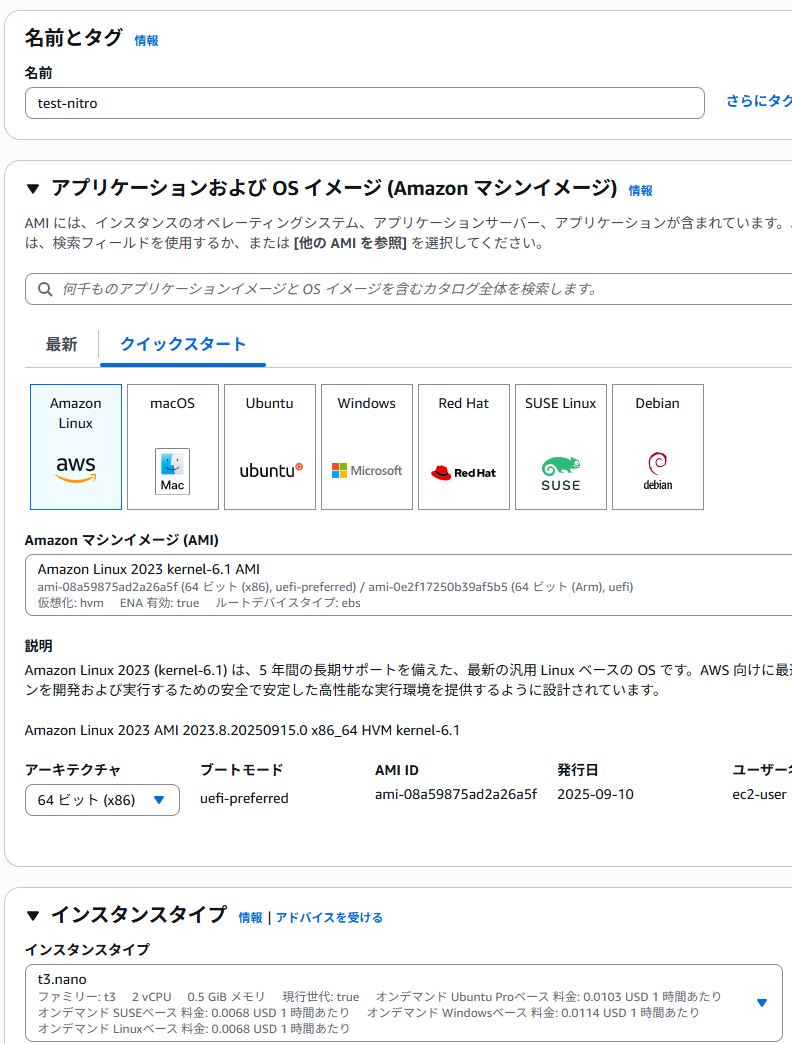Click the 説明 label
This screenshot has width=792, height=1044.
pos(39,646)
